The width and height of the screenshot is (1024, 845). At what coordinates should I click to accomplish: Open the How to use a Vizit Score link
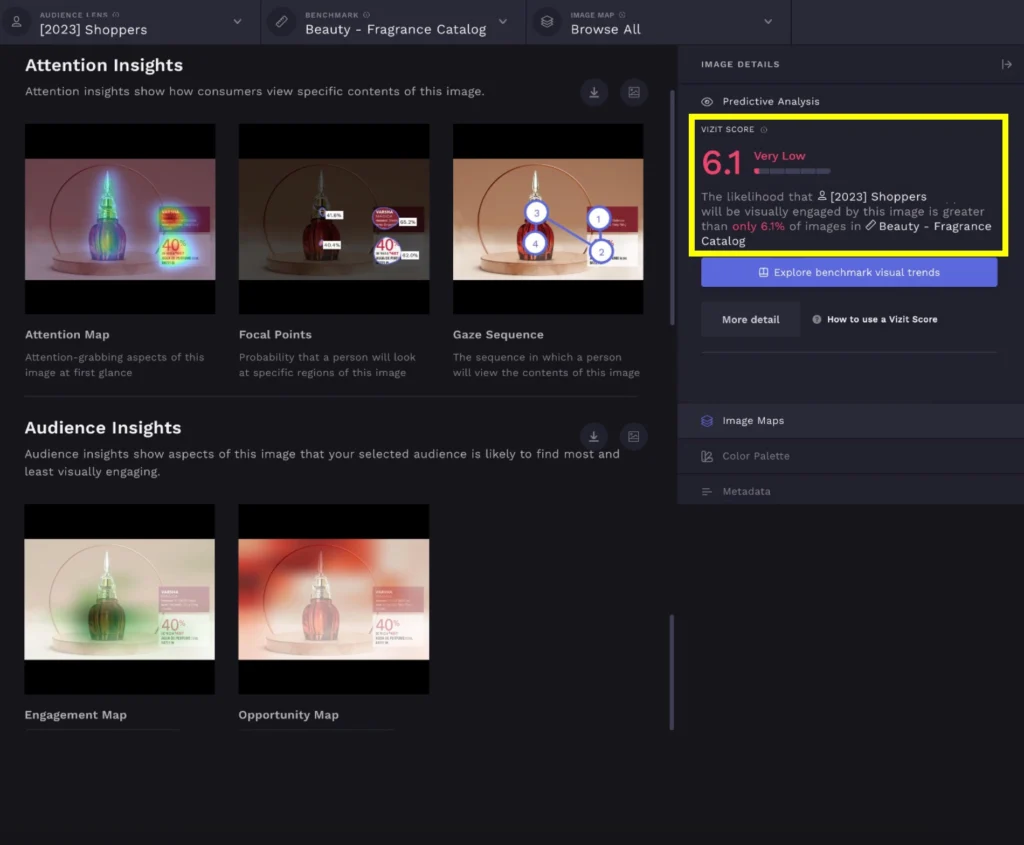point(881,320)
